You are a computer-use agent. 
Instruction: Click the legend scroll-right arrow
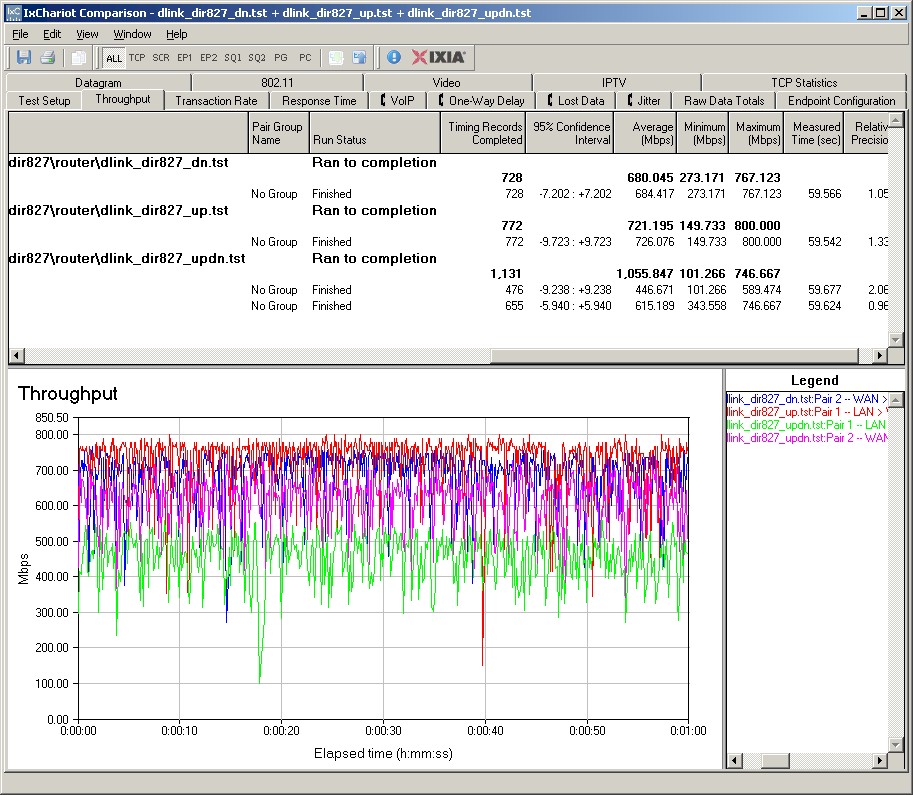pos(879,761)
